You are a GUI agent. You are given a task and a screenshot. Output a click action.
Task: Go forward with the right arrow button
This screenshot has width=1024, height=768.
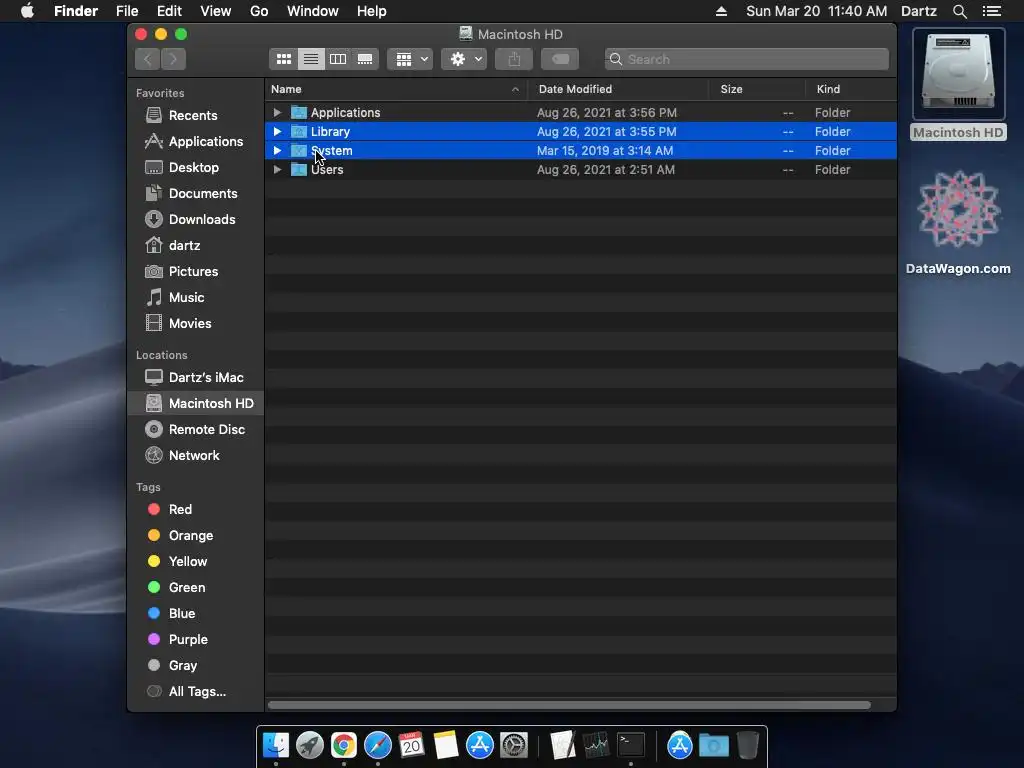[x=173, y=59]
